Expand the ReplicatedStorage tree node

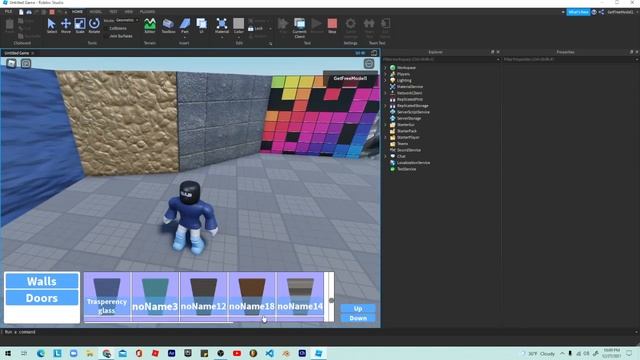386,106
